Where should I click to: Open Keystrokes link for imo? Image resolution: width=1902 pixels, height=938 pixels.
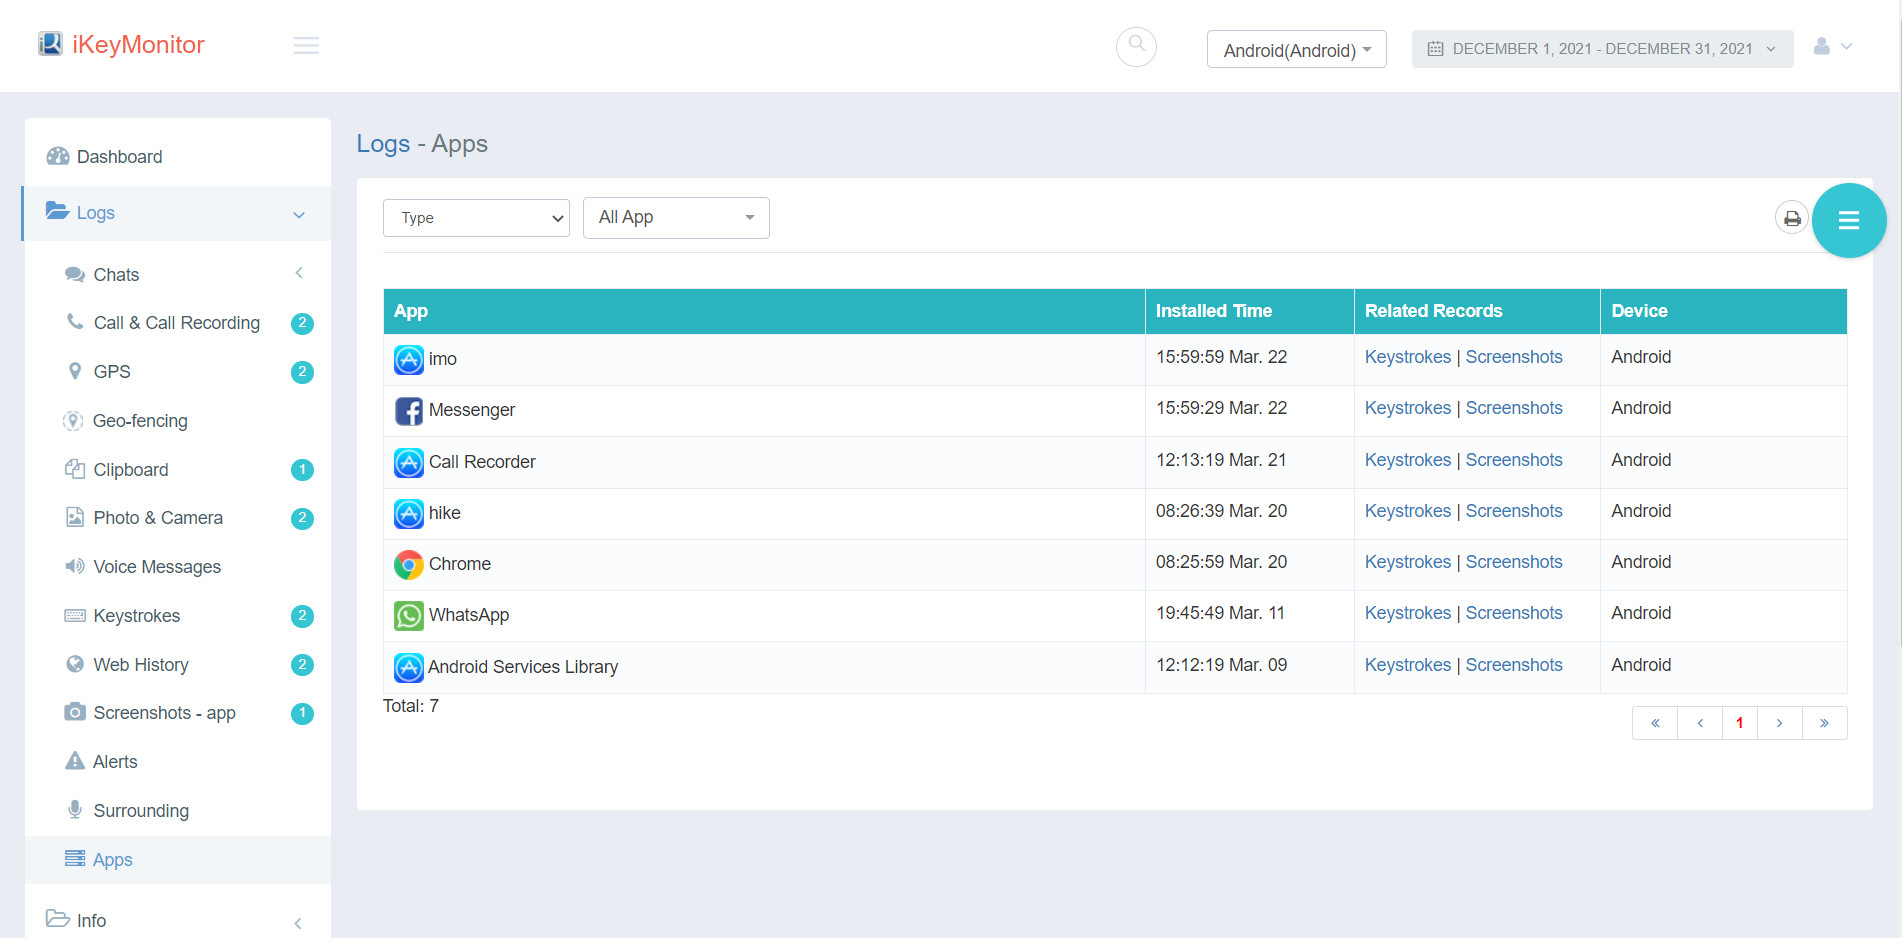pos(1407,357)
